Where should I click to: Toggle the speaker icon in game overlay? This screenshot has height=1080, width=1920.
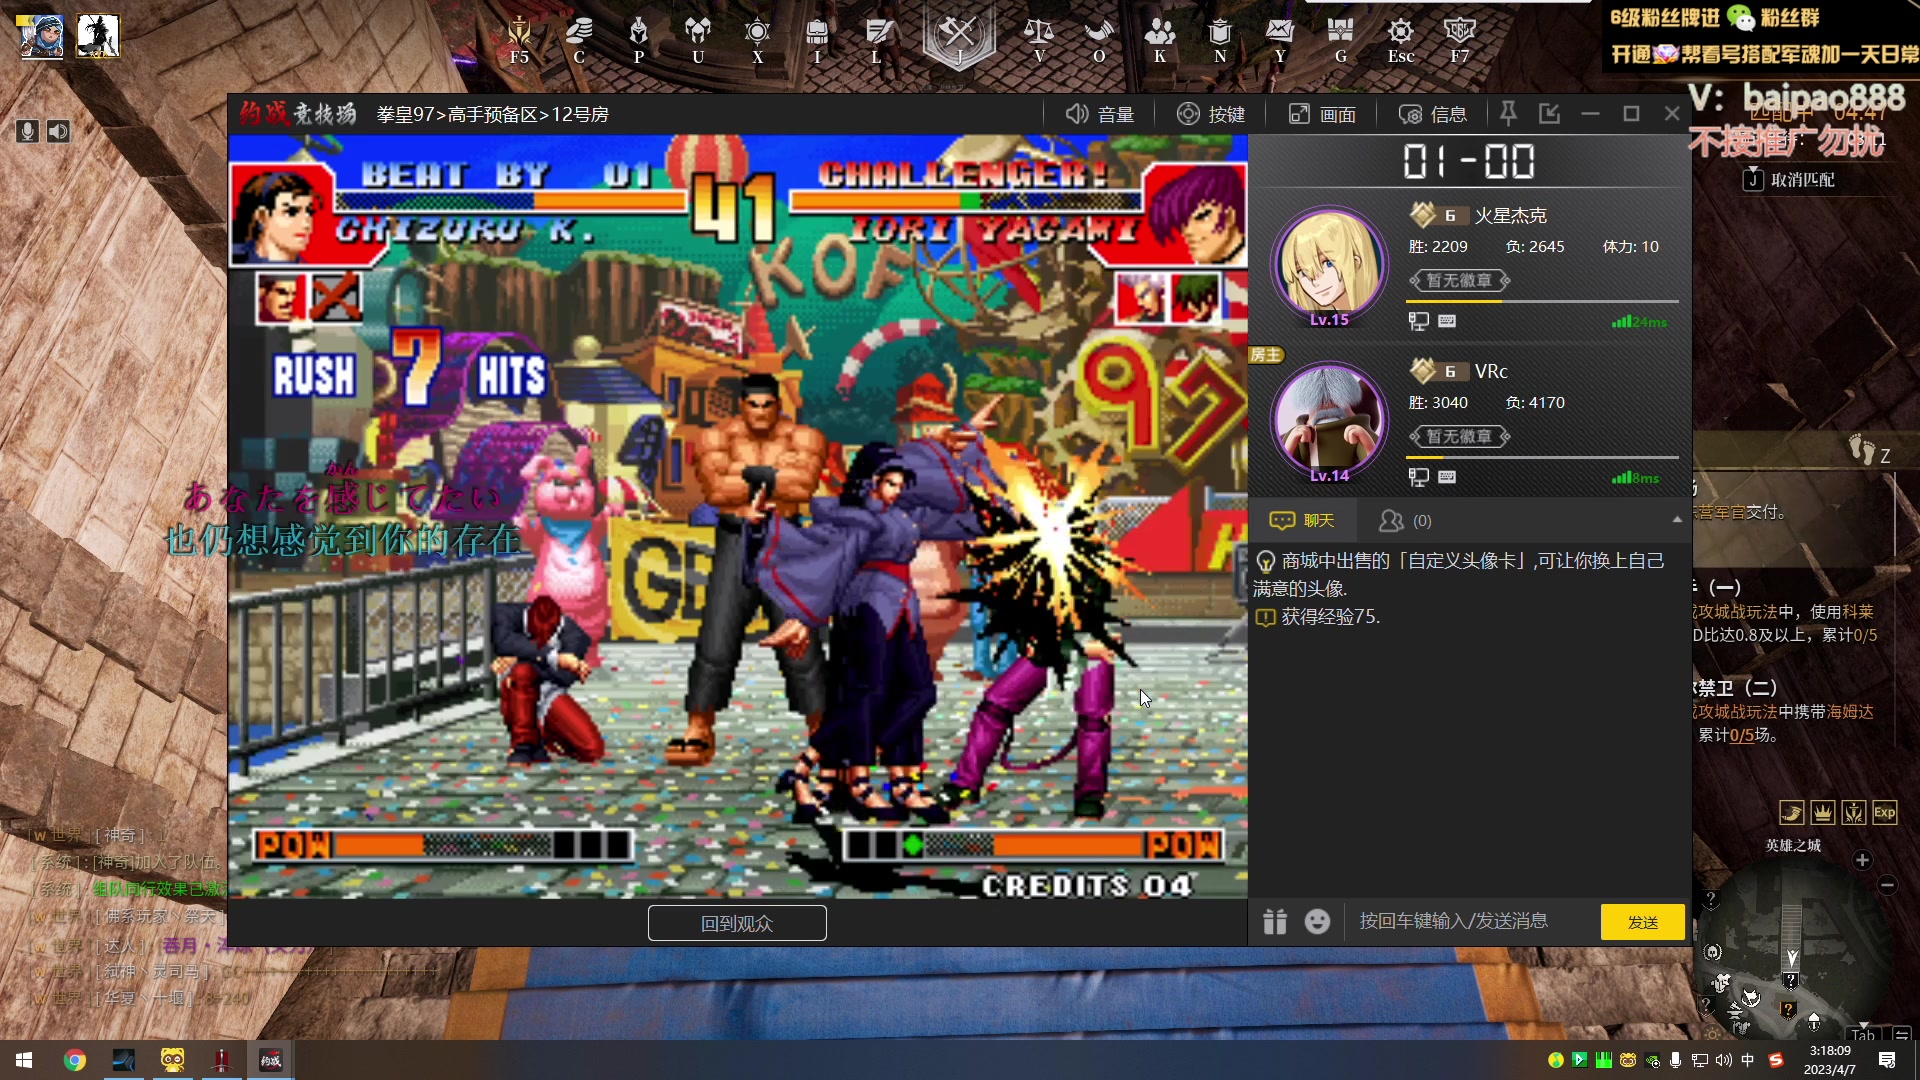click(59, 131)
